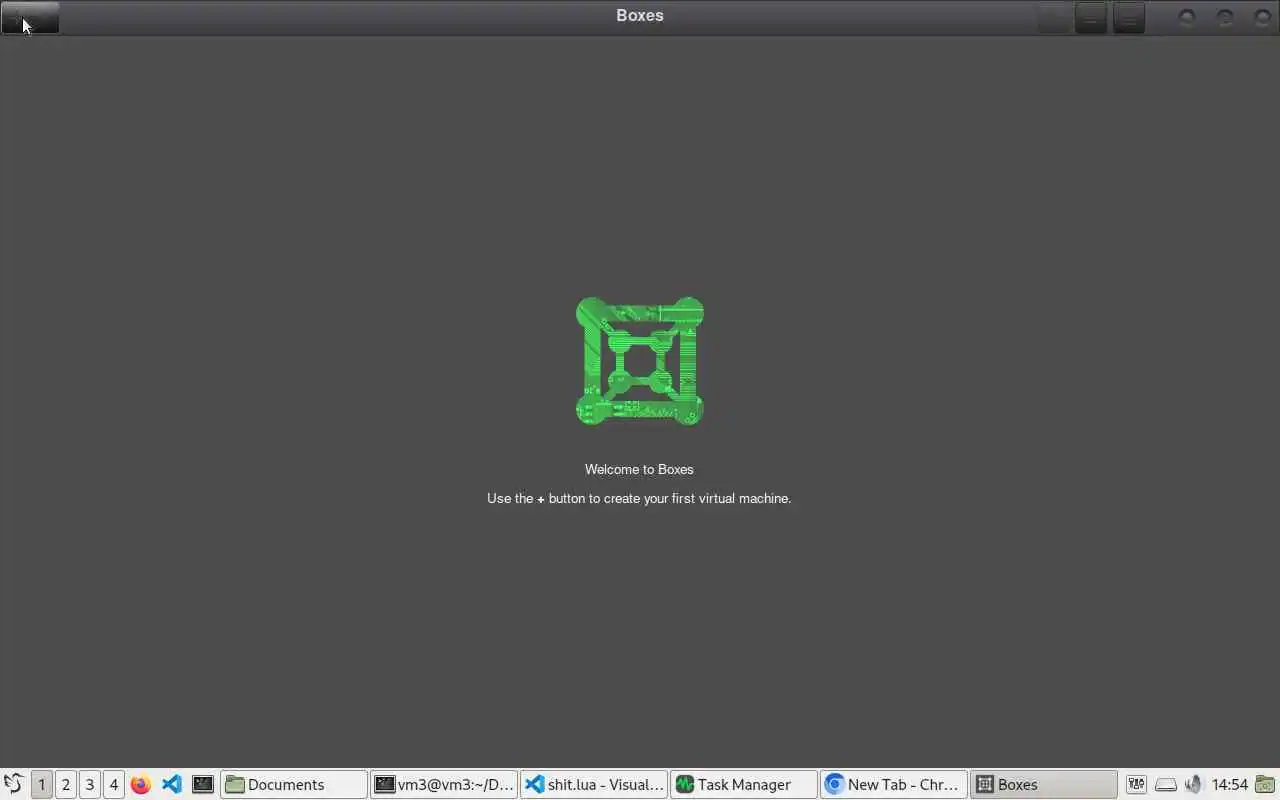Click the removable drive tray icon
The height and width of the screenshot is (800, 1280).
click(x=1166, y=784)
